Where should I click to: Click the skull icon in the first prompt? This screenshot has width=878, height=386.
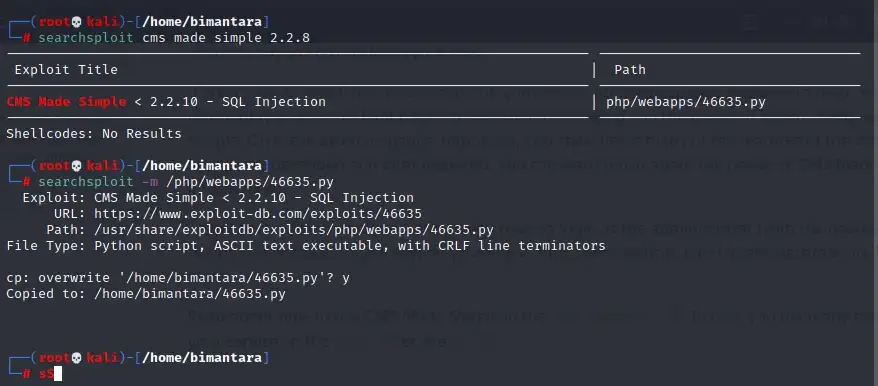point(77,22)
